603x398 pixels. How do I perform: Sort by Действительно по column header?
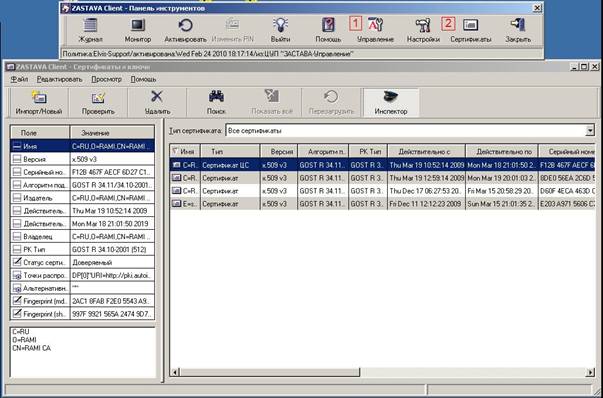[501, 152]
